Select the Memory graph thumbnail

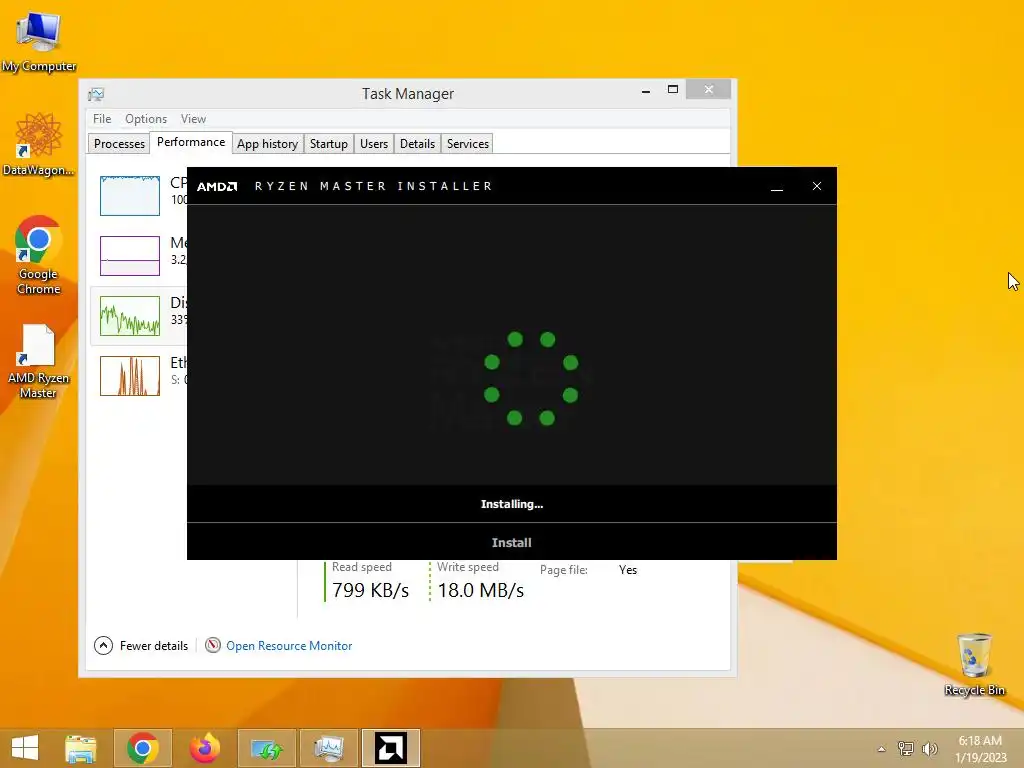pyautogui.click(x=130, y=255)
